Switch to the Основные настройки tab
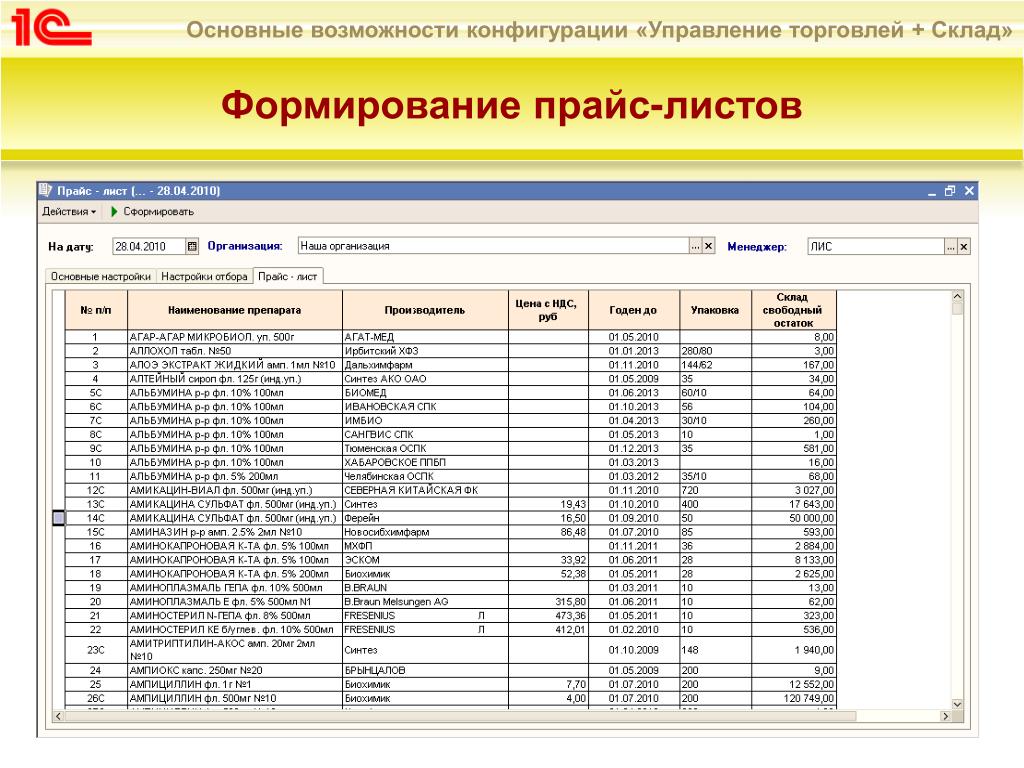This screenshot has width=1024, height=768. (101, 276)
